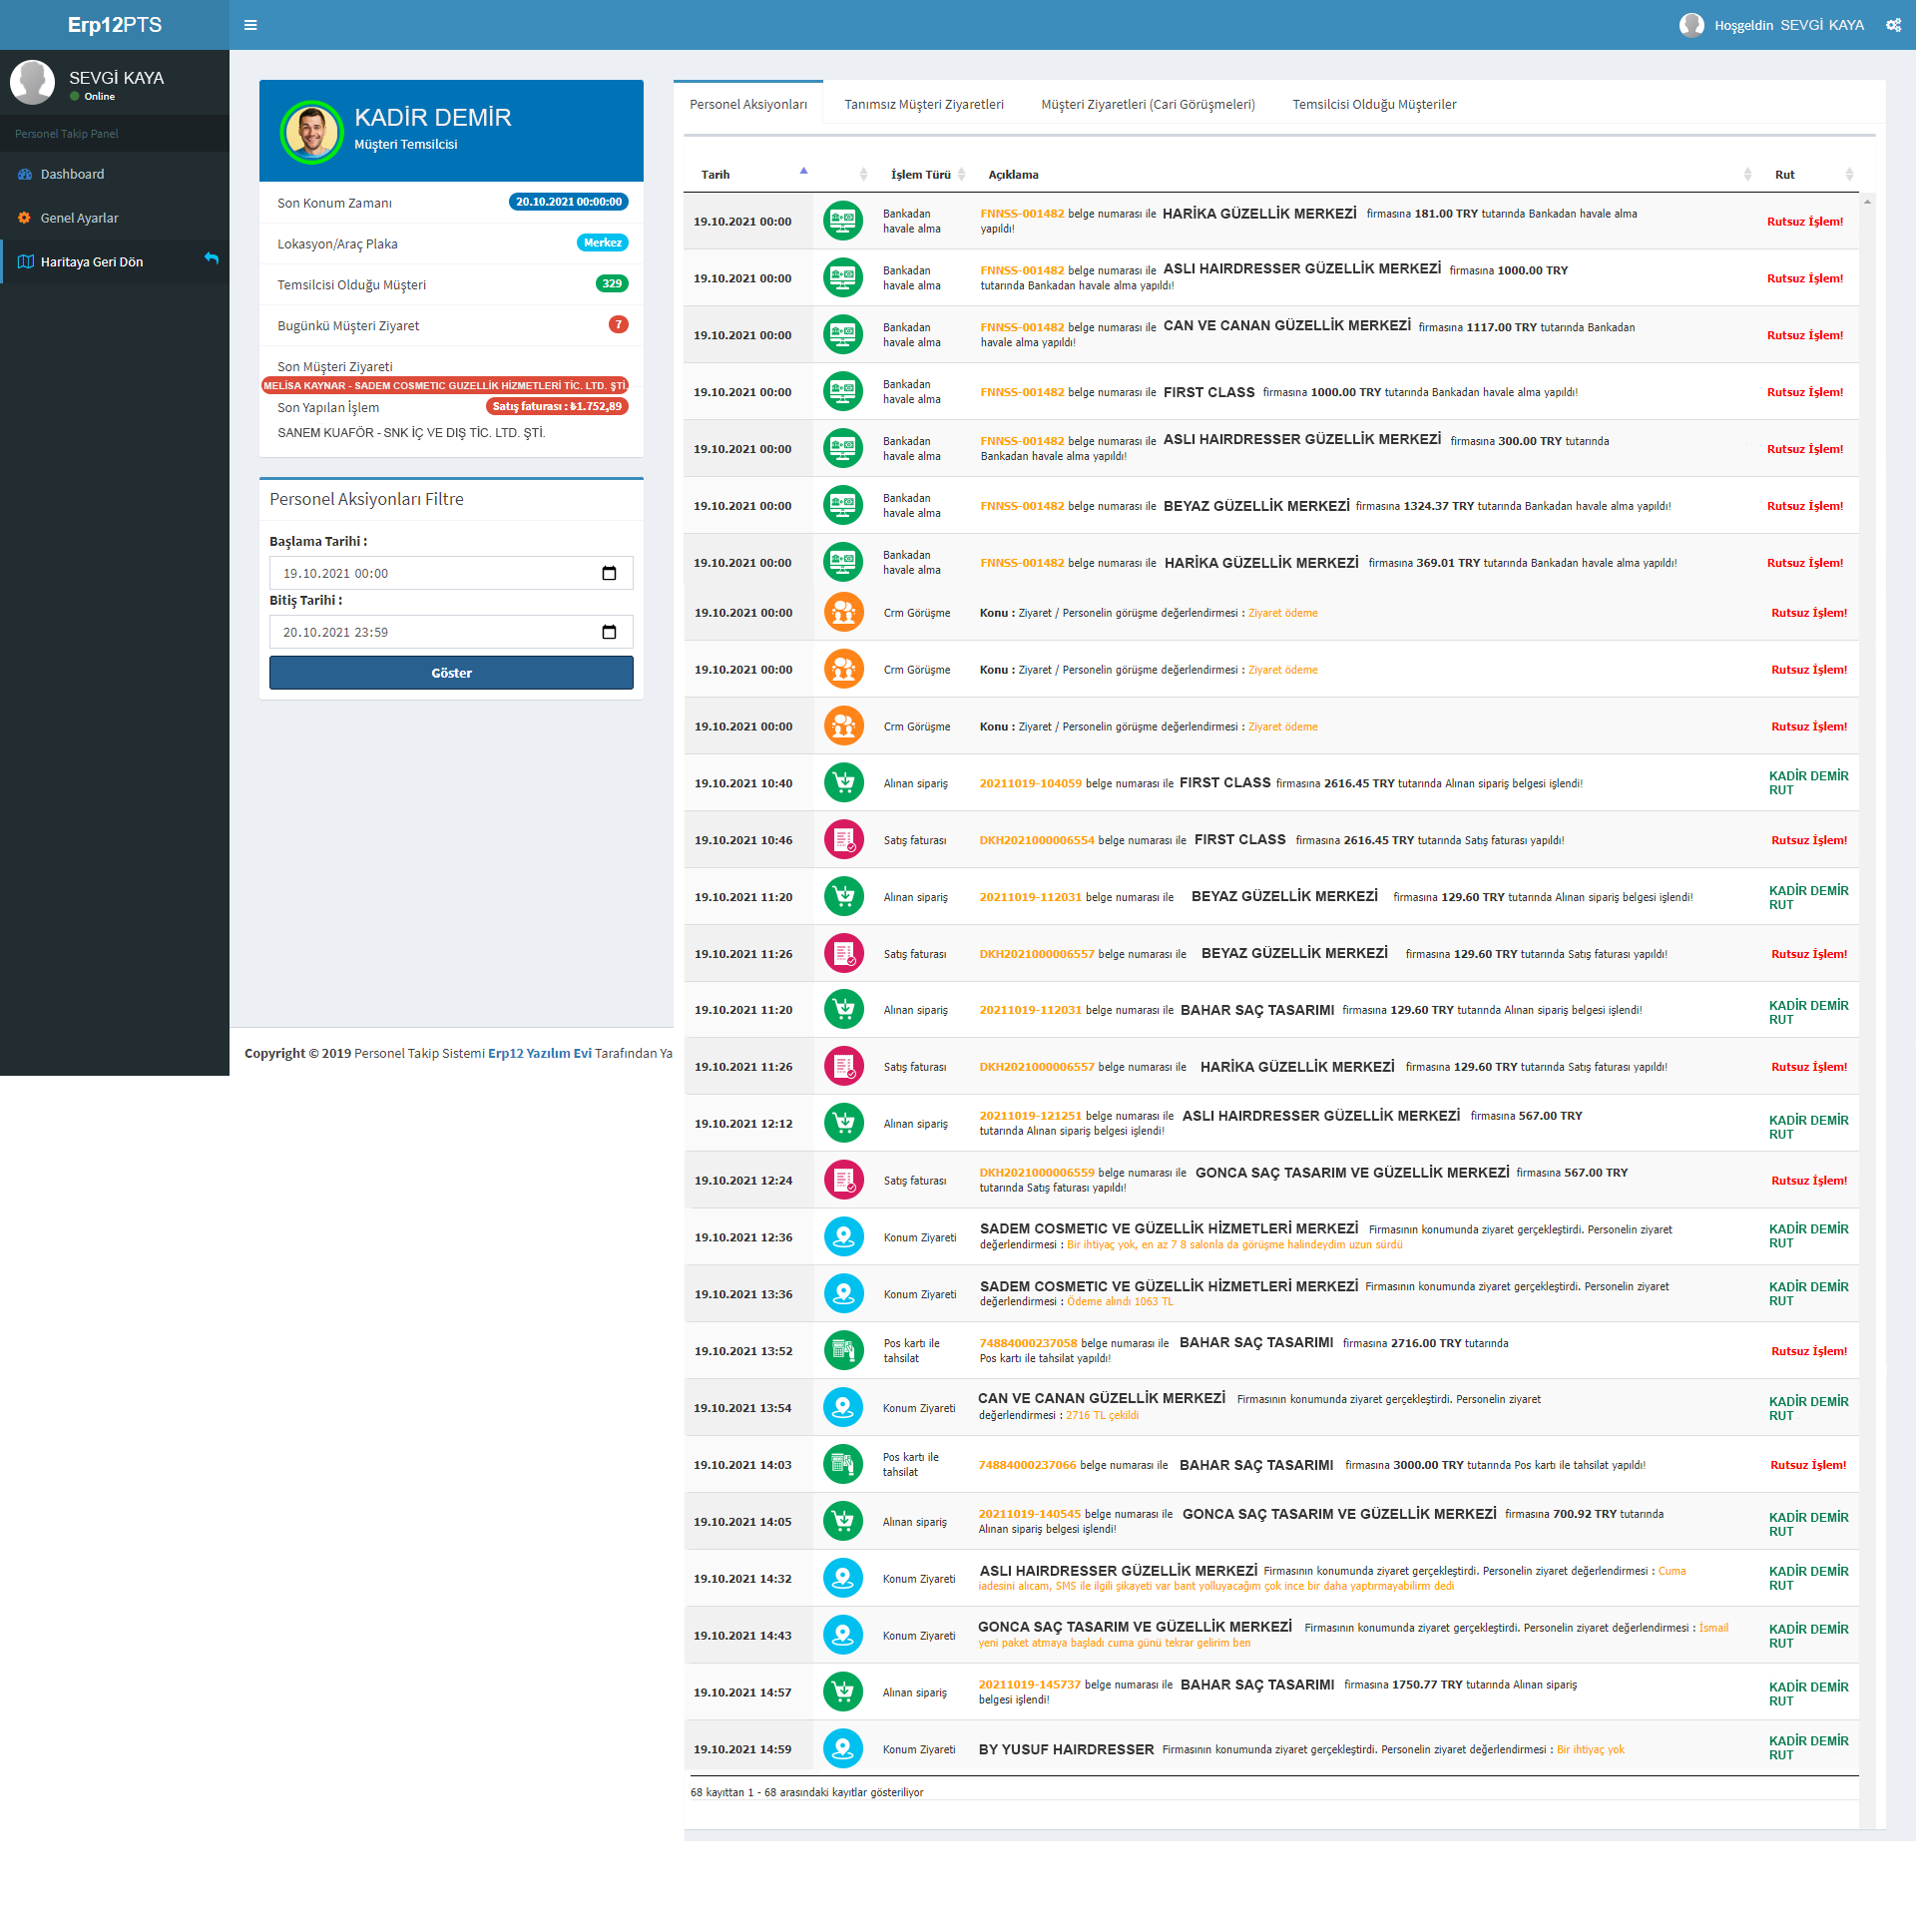This screenshot has width=1916, height=1932.
Task: Click scrollbar up arrow in actions table
Action: (x=1867, y=202)
